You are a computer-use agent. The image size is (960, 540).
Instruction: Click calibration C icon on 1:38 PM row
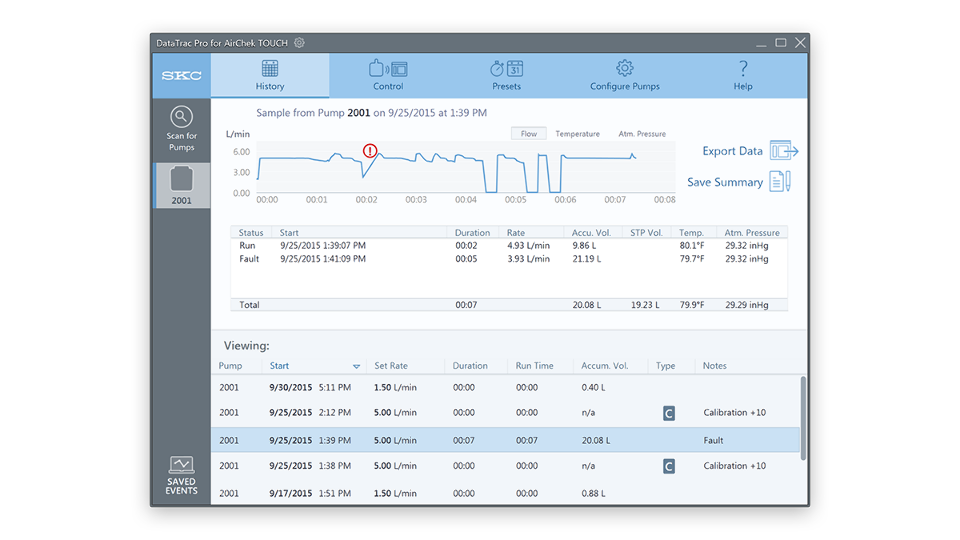coord(669,467)
